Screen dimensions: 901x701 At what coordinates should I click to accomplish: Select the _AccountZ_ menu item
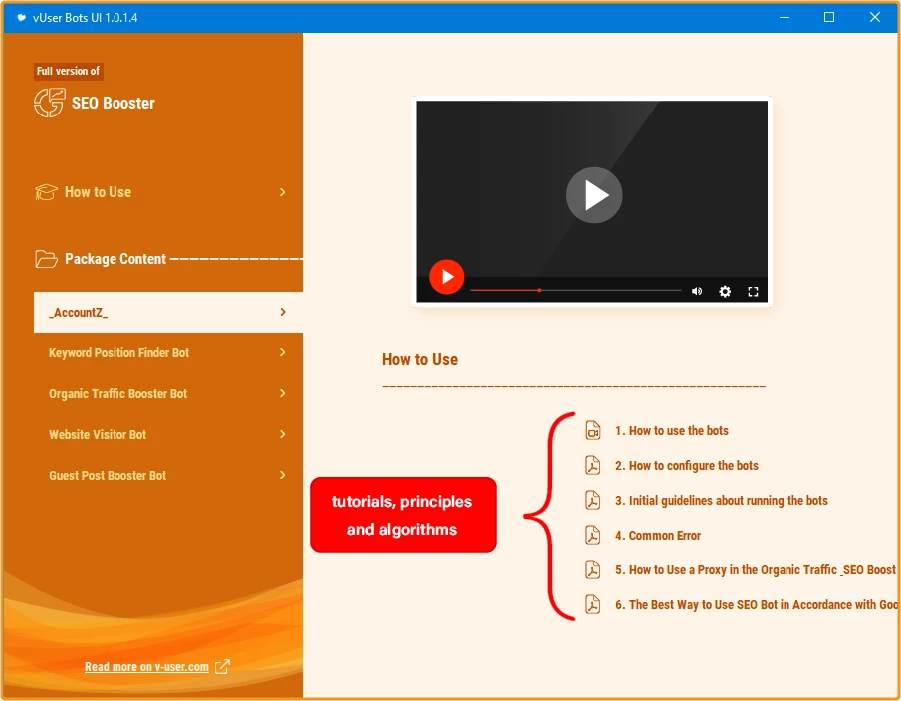pos(168,313)
